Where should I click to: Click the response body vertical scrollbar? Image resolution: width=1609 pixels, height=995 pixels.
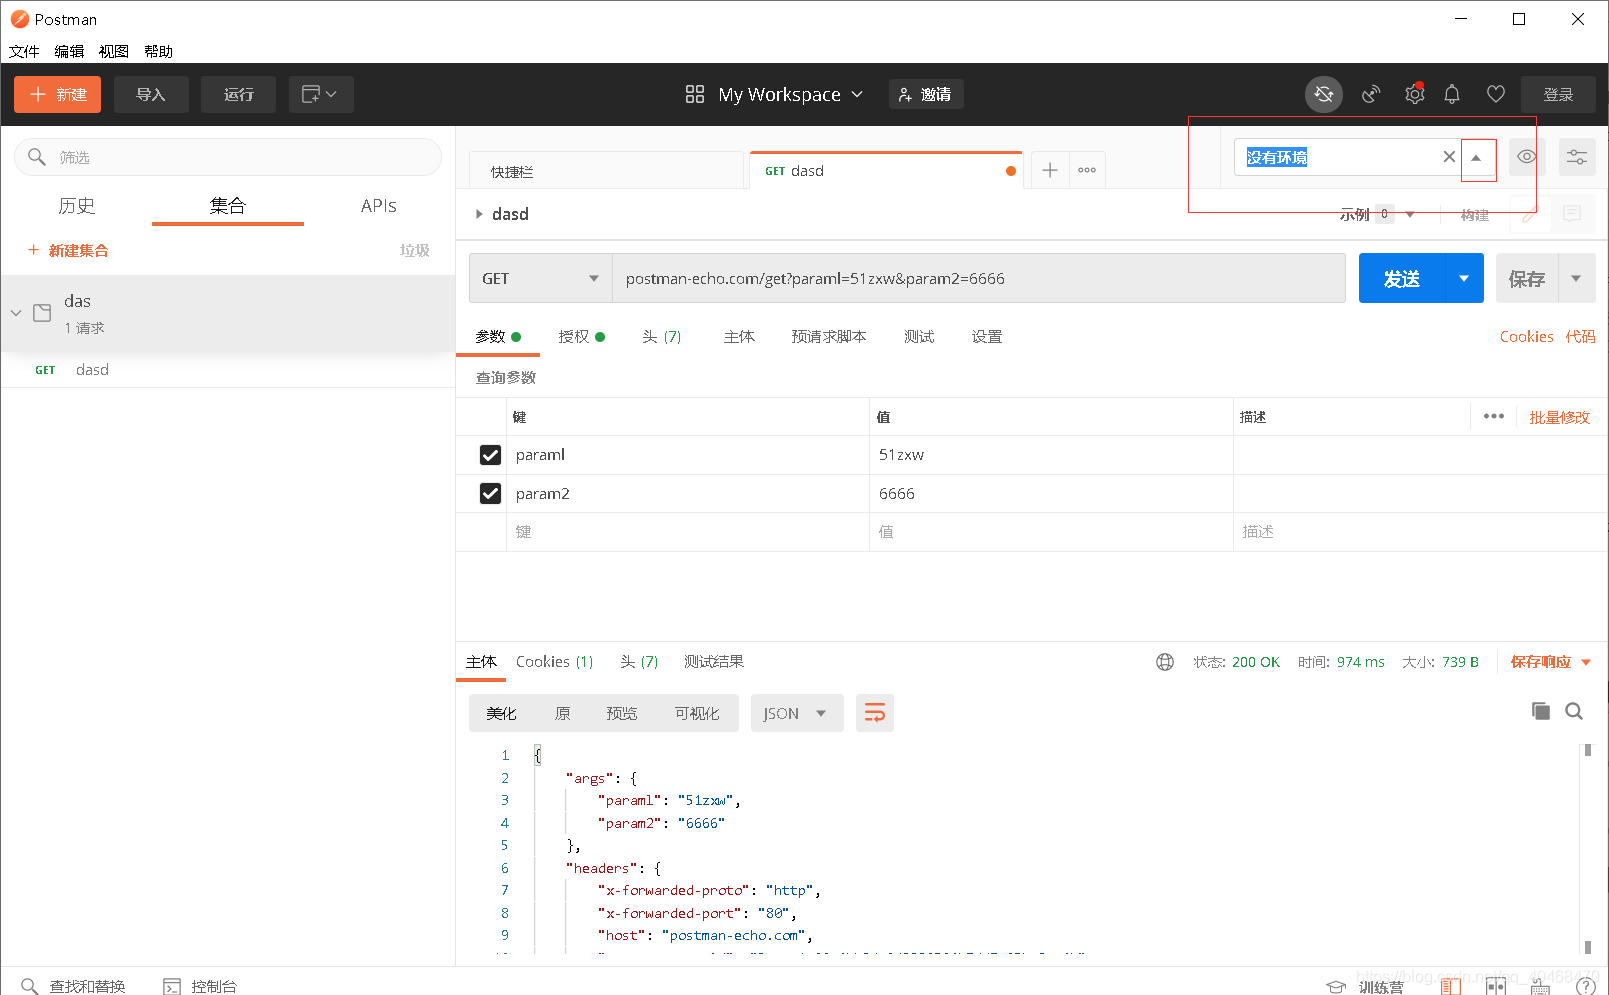[x=1587, y=848]
